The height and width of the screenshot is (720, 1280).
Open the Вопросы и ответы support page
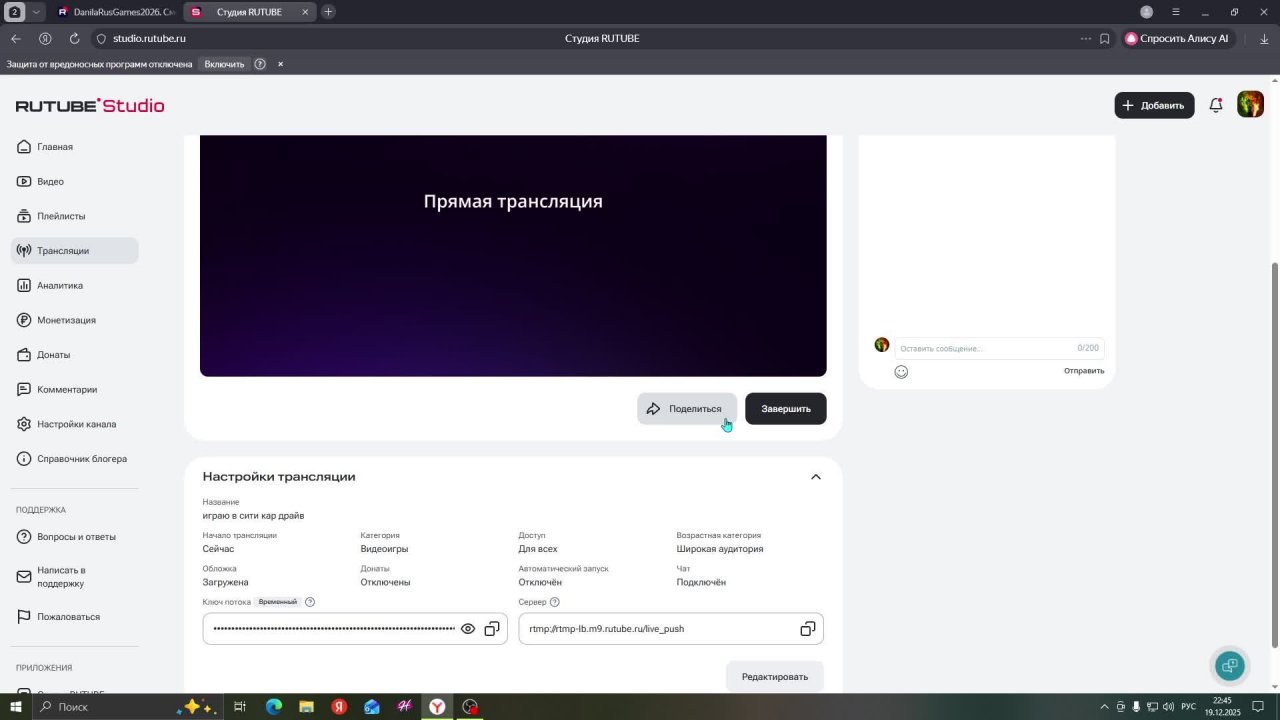(x=74, y=537)
